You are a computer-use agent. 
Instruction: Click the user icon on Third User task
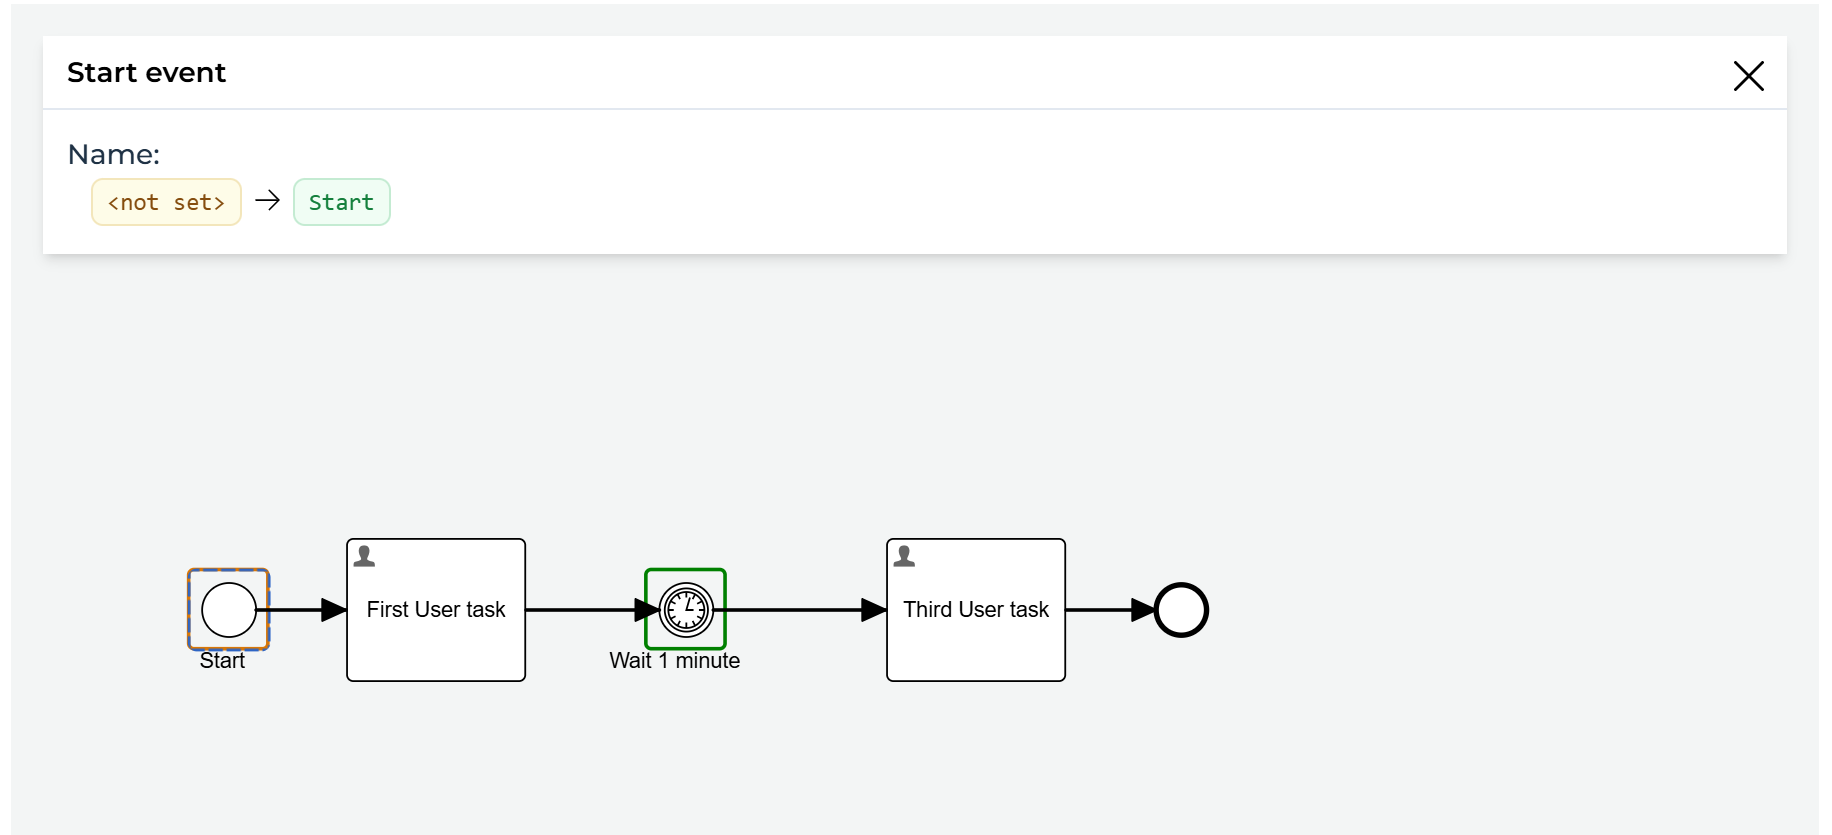[x=904, y=556]
